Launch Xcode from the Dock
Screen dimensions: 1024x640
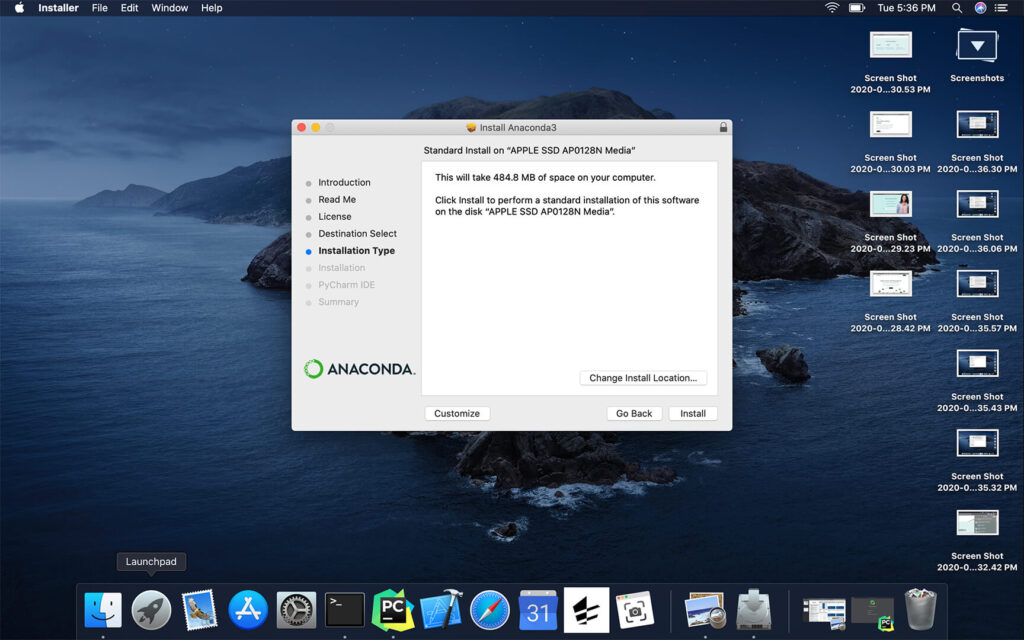[441, 611]
